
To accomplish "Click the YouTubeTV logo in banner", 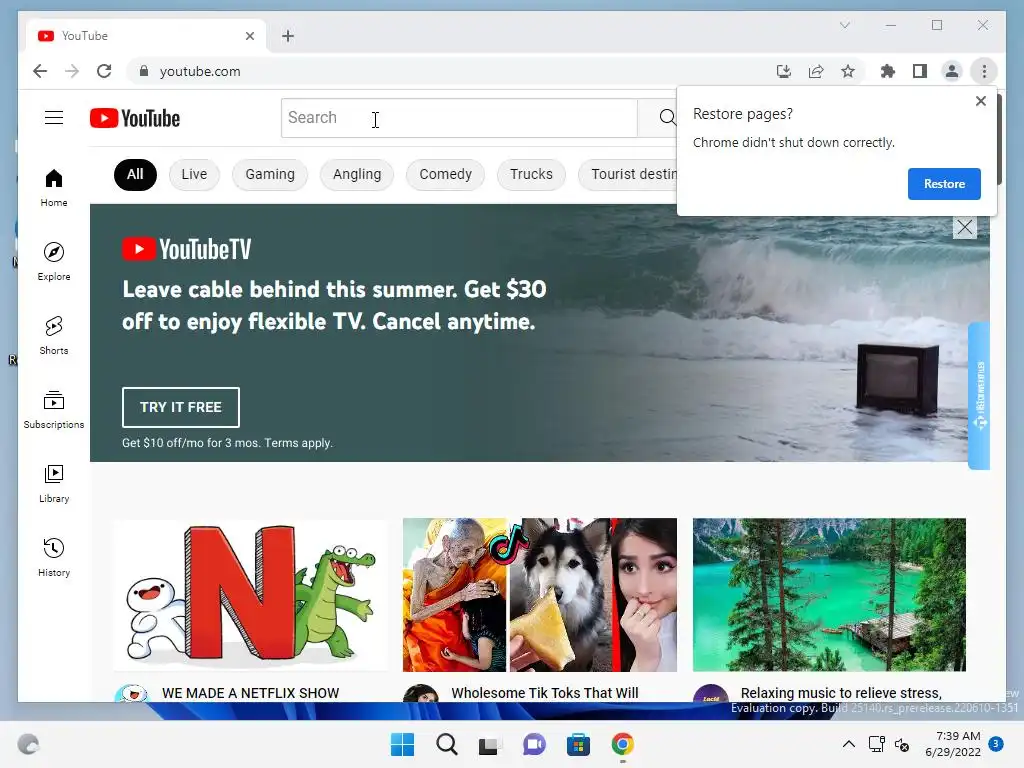I will 187,249.
